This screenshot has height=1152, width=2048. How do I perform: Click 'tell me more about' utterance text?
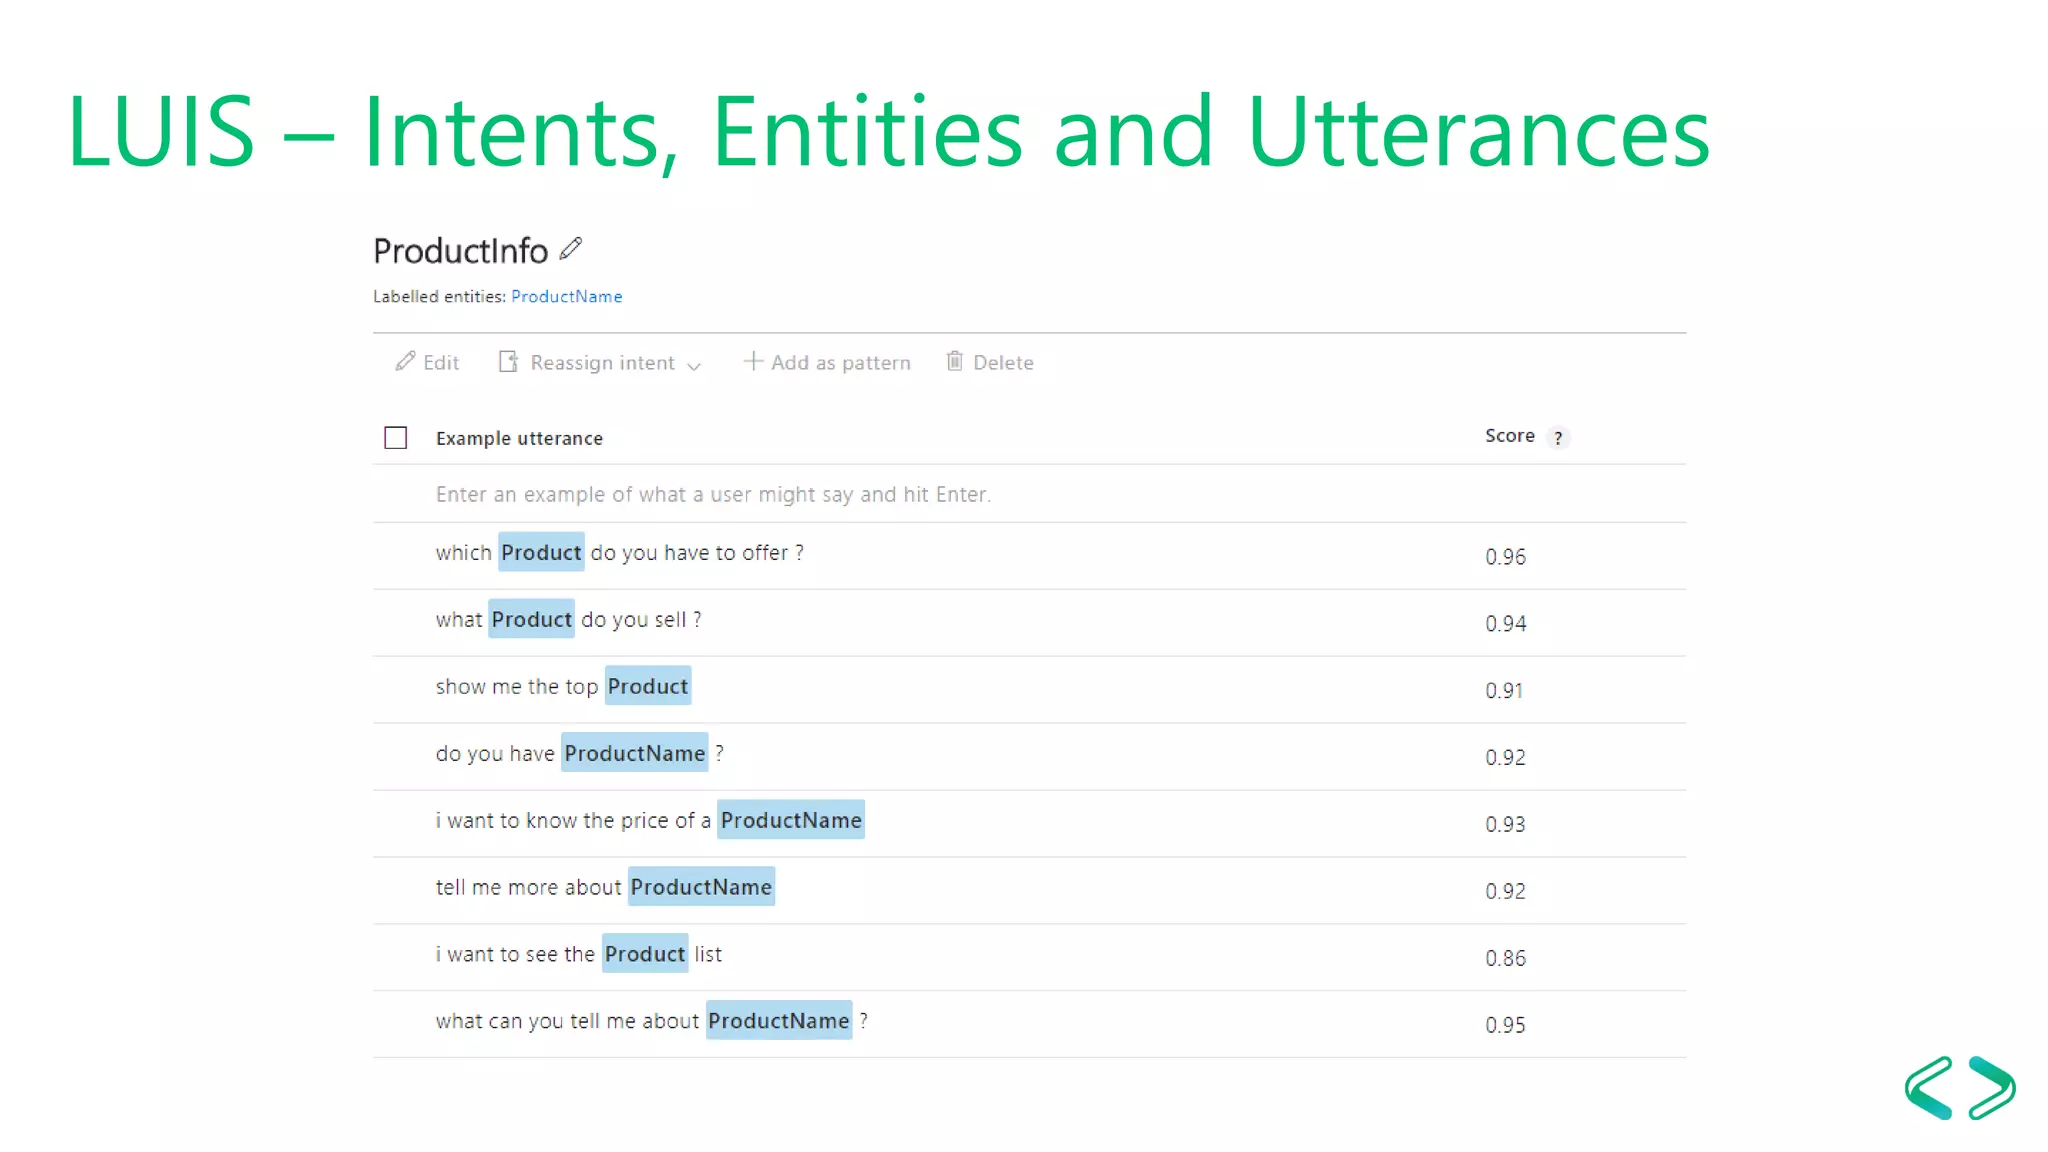[x=528, y=888]
